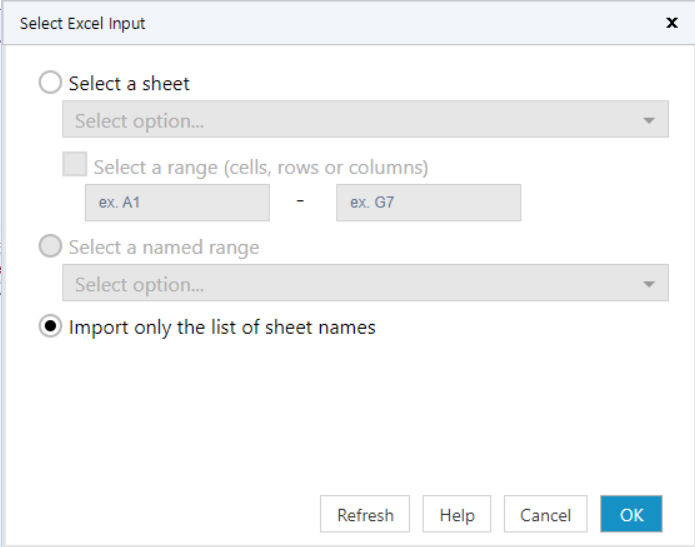Enable the "Select a range" checkbox
The height and width of the screenshot is (547, 695).
point(74,166)
